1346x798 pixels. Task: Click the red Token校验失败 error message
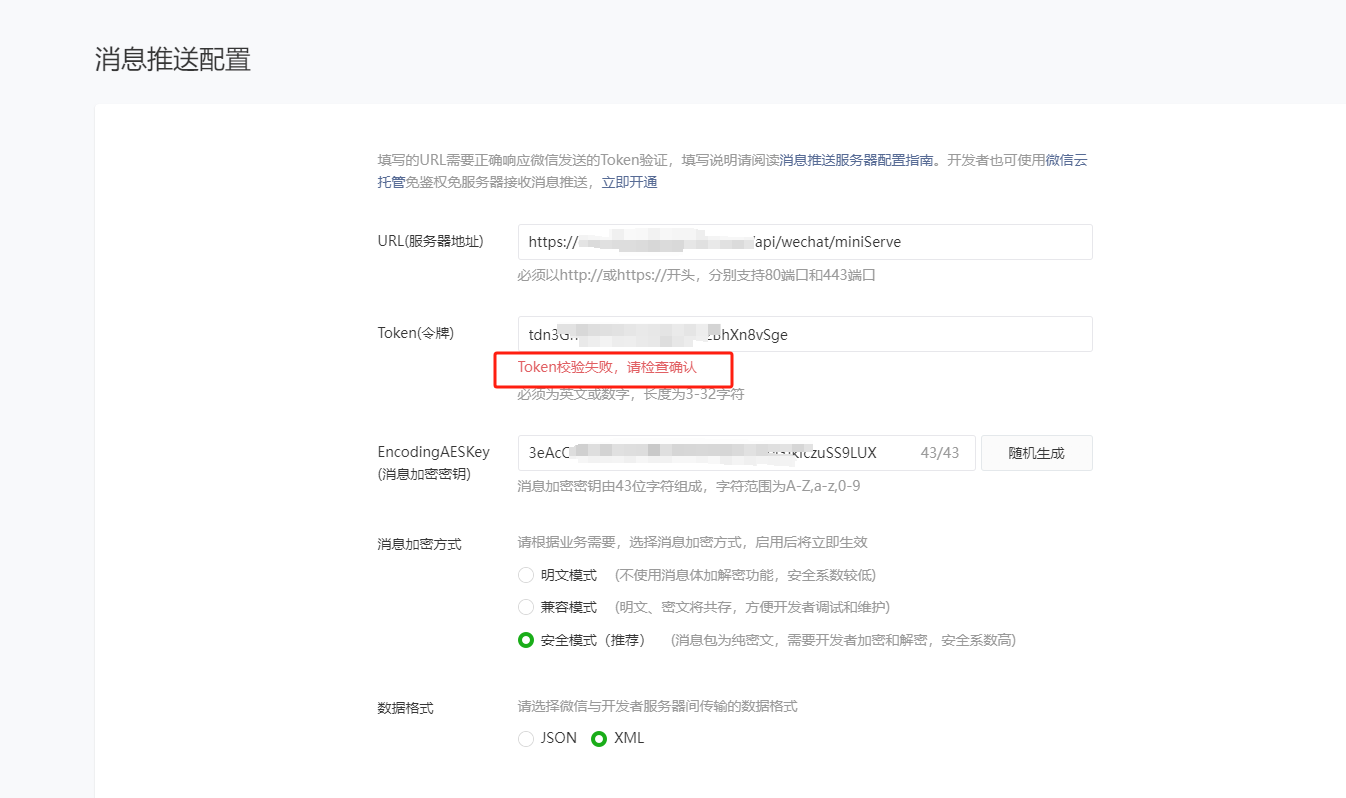pos(607,368)
